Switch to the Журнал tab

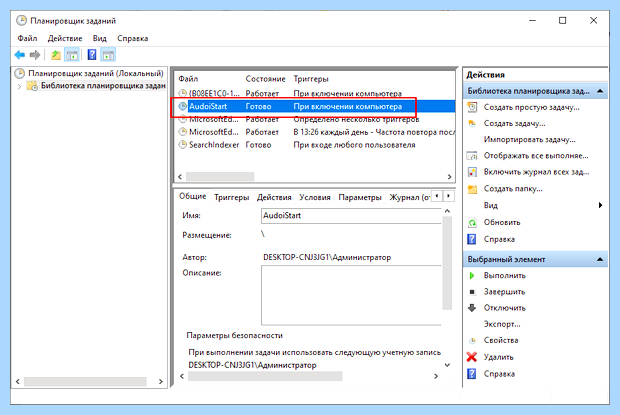[409, 197]
